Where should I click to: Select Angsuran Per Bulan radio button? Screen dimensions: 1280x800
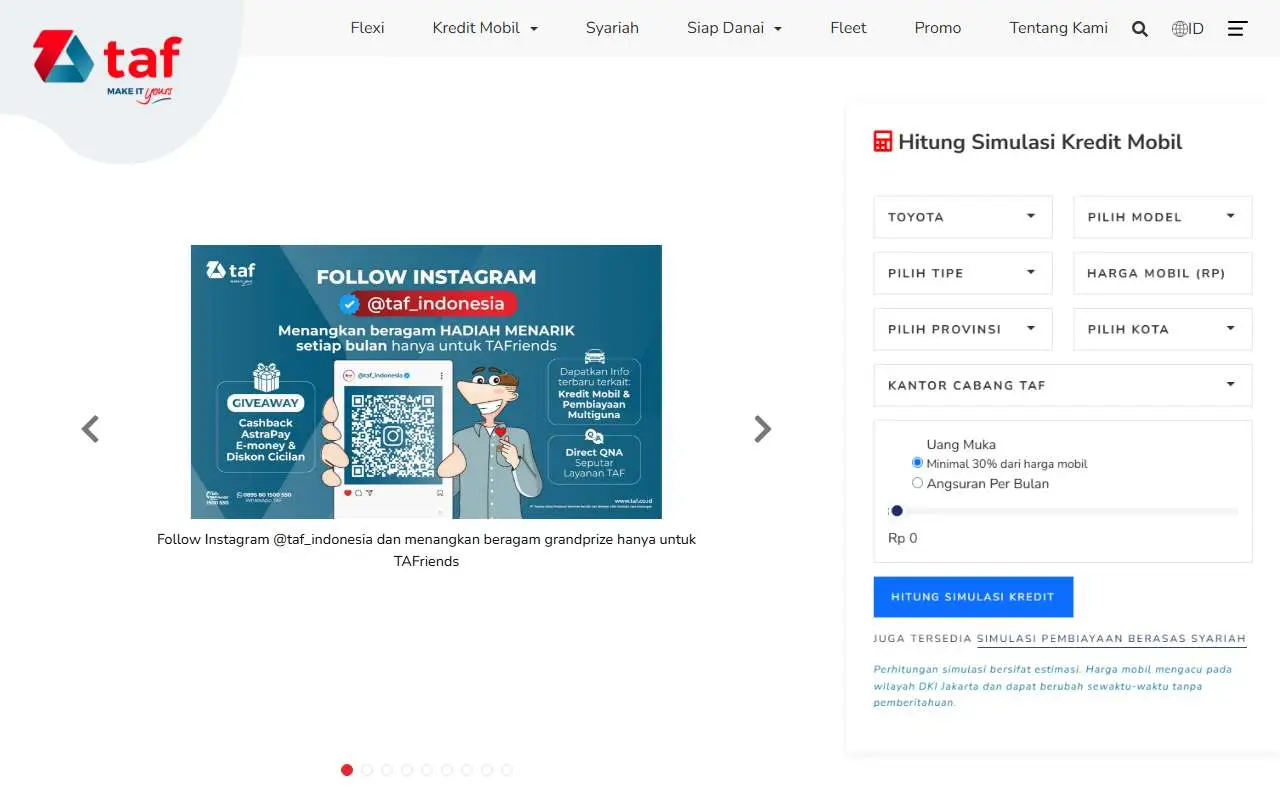click(918, 483)
